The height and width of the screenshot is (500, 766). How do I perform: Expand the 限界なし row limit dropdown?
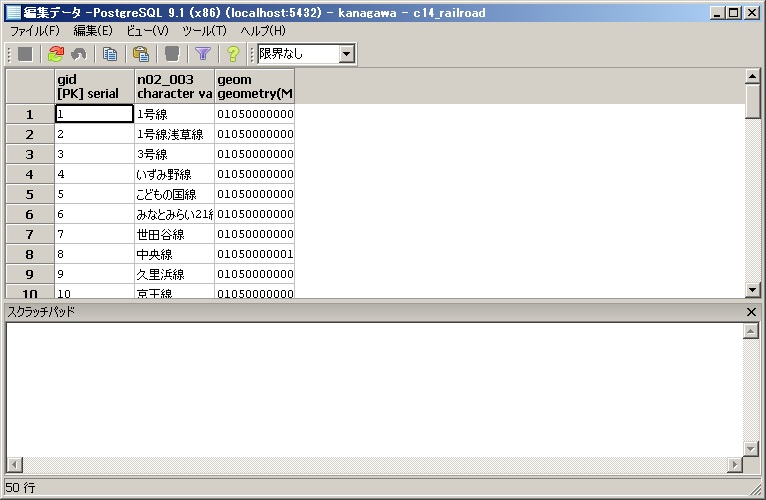click(347, 54)
